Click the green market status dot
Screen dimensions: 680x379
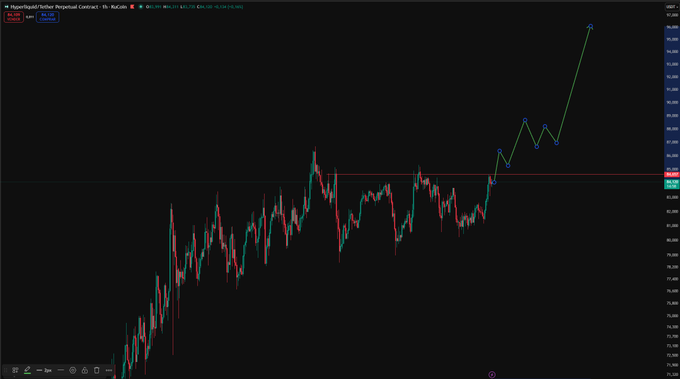pos(141,7)
